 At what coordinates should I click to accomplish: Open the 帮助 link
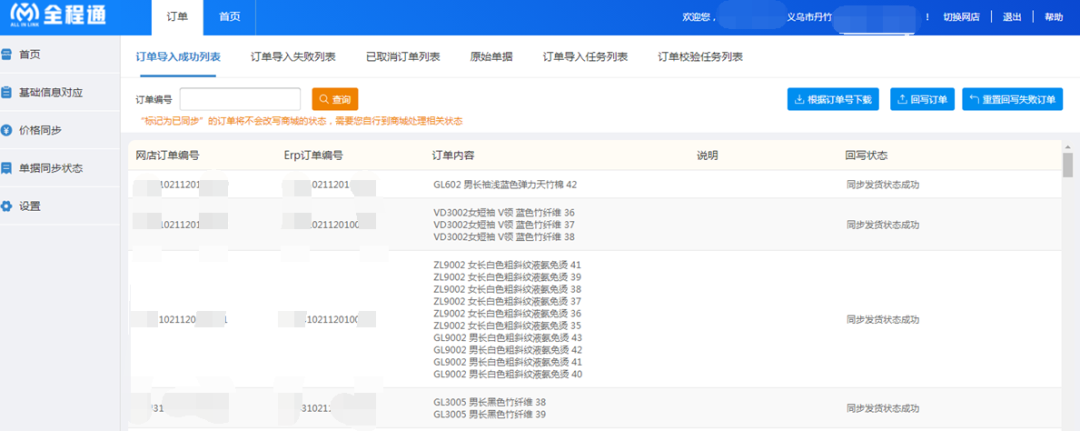[1054, 17]
